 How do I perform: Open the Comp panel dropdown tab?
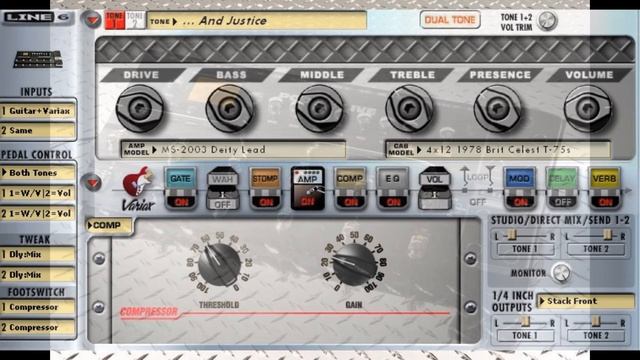[109, 225]
